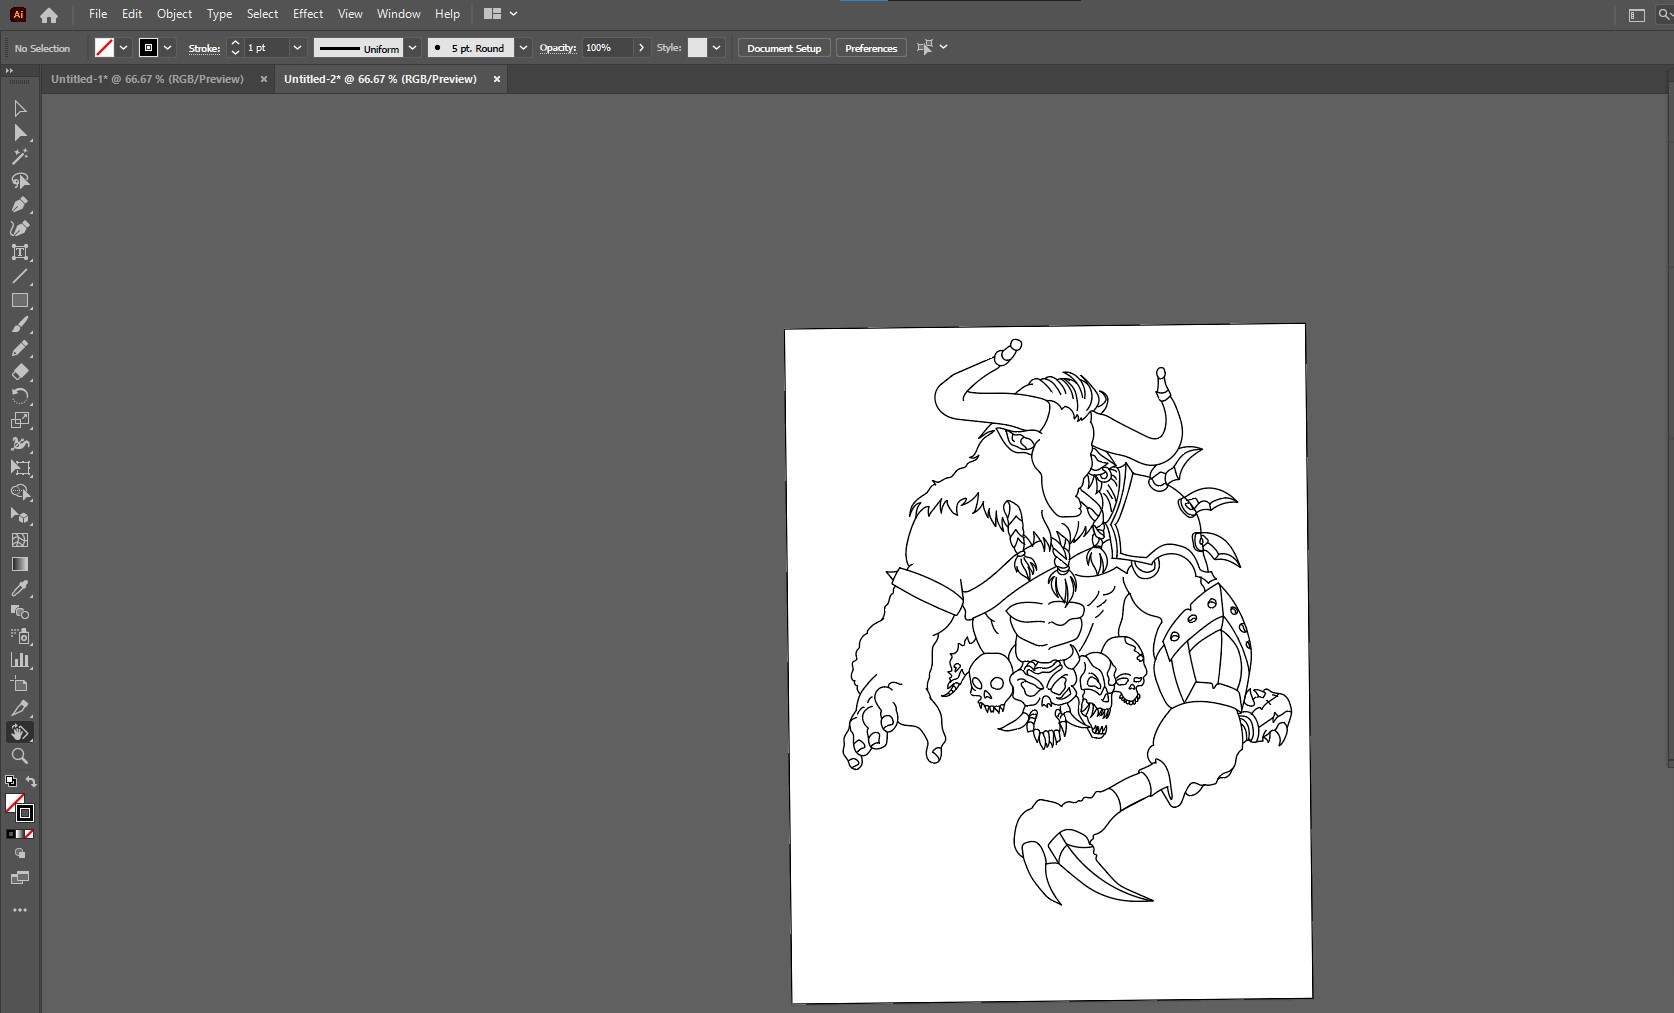
Task: Click the Document Setup button
Action: click(x=784, y=48)
